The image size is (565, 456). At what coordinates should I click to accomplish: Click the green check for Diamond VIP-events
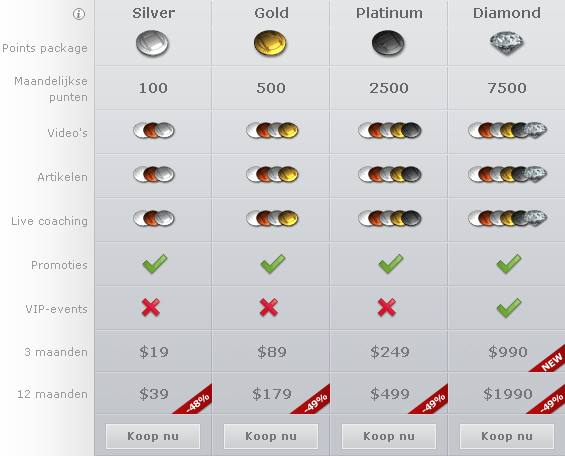pos(509,308)
